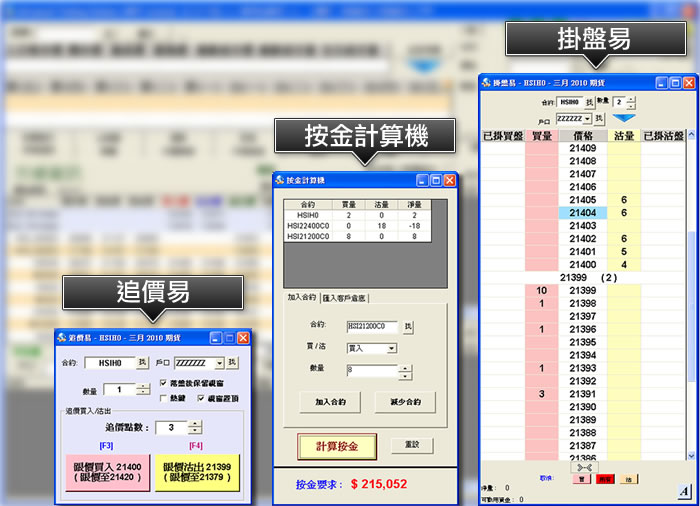
Task: Select the 加入合約 tab in 按金計算機
Action: pyautogui.click(x=302, y=298)
